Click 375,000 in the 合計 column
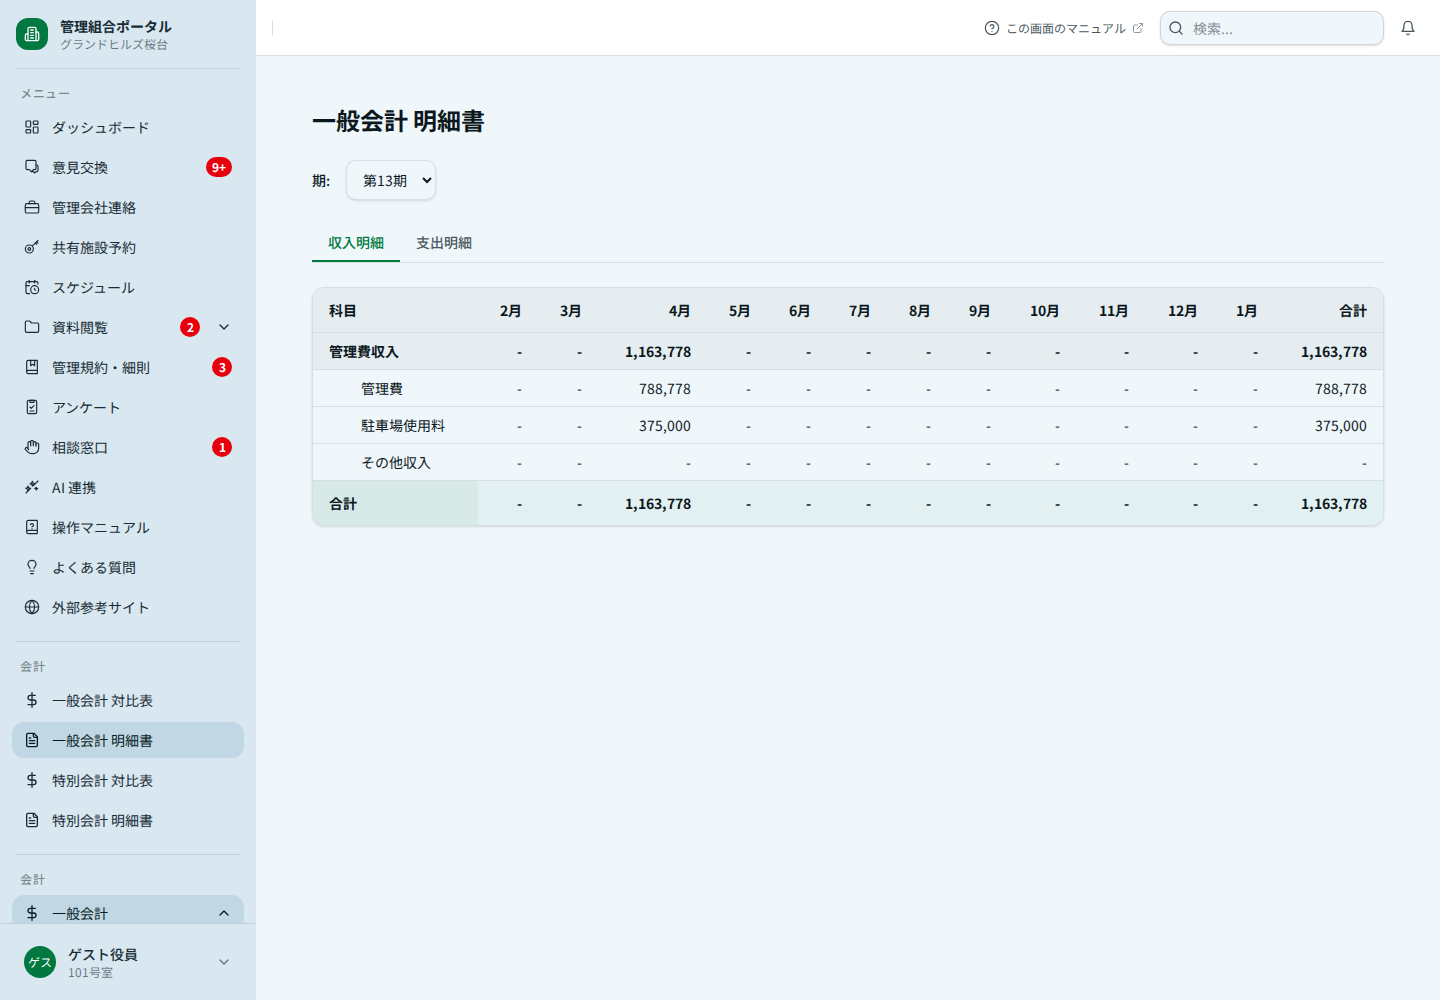This screenshot has height=1000, width=1440. pos(1341,426)
